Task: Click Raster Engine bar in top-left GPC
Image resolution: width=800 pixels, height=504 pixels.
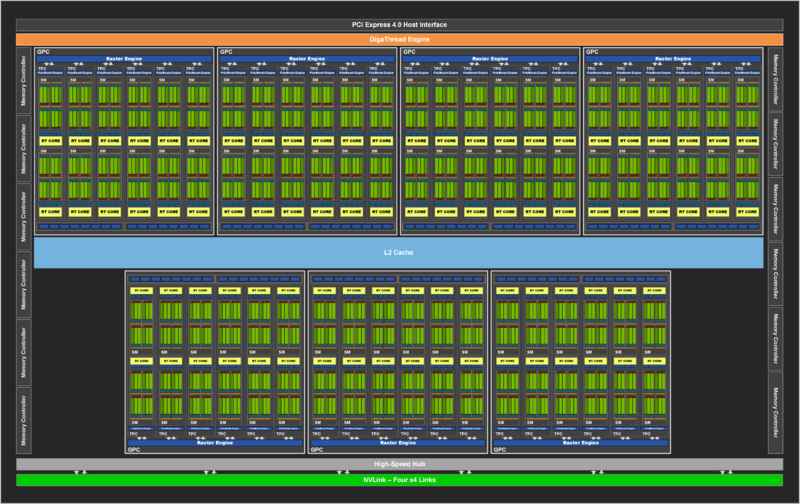Action: pos(125,59)
